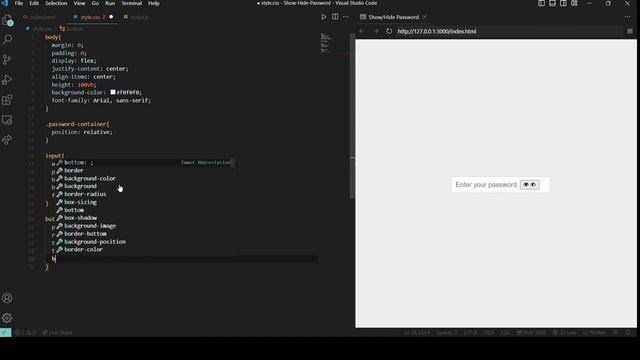Click errors and warnings count in status bar
Viewport: 640px width, 360px height.
click(x=25, y=333)
